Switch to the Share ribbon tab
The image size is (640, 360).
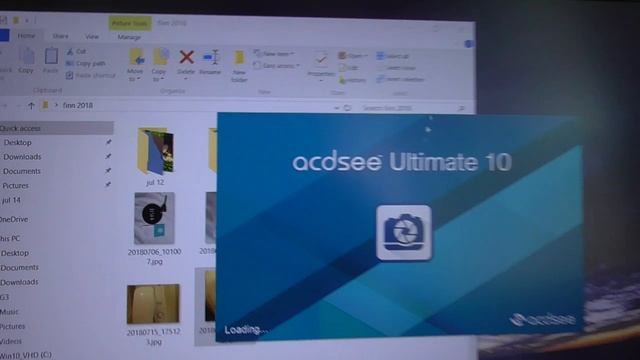click(x=60, y=36)
